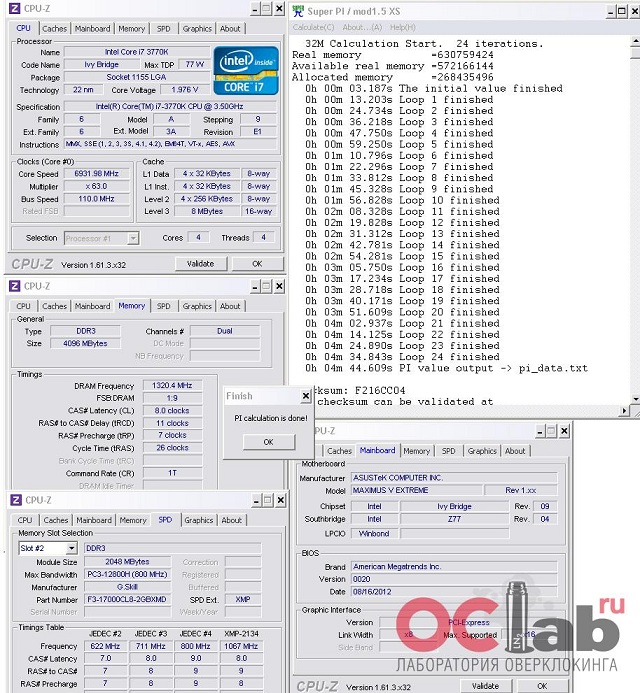Close the CPU-Z SPD window
Image resolution: width=640 pixels, height=693 pixels.
pos(280,500)
